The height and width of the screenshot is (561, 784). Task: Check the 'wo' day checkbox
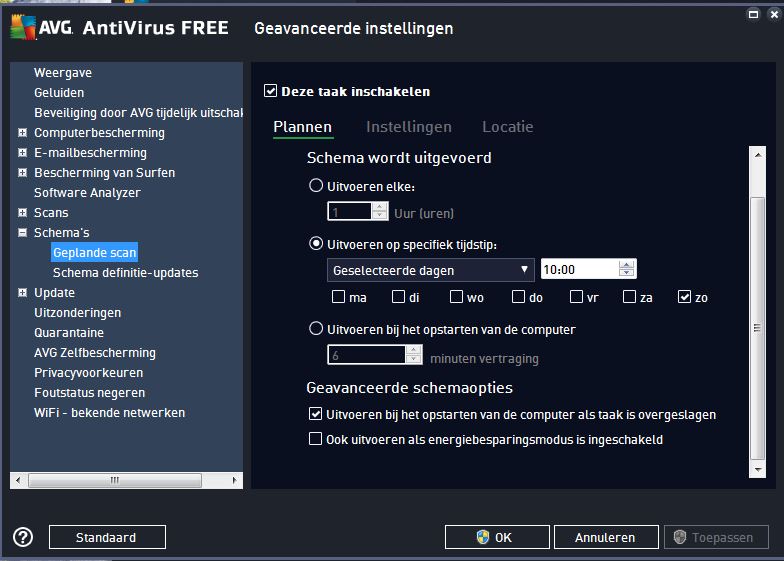[x=456, y=297]
